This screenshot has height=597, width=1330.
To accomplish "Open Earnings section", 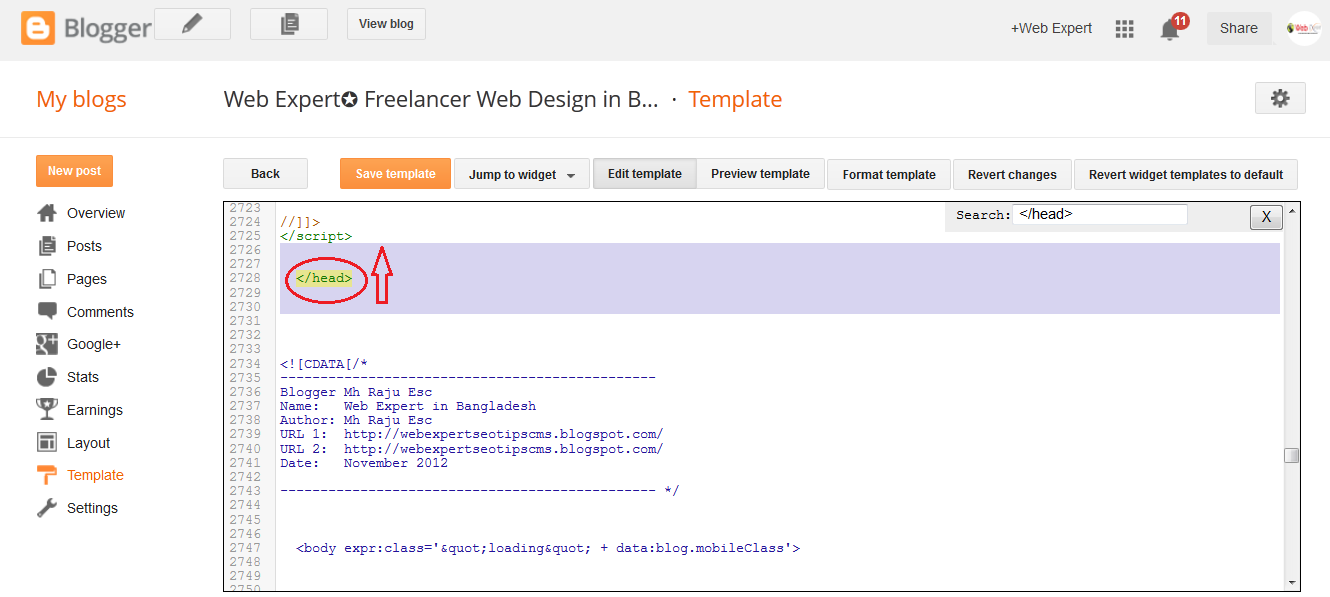I will tap(95, 410).
